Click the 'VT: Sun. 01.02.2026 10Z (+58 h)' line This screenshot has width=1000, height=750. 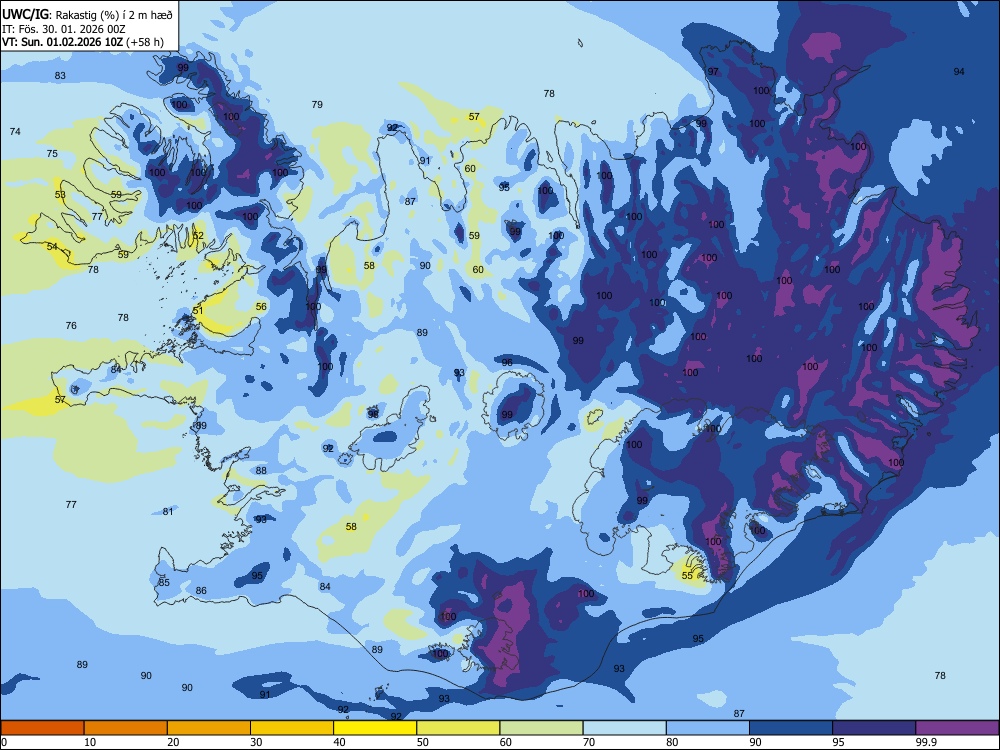pyautogui.click(x=82, y=42)
